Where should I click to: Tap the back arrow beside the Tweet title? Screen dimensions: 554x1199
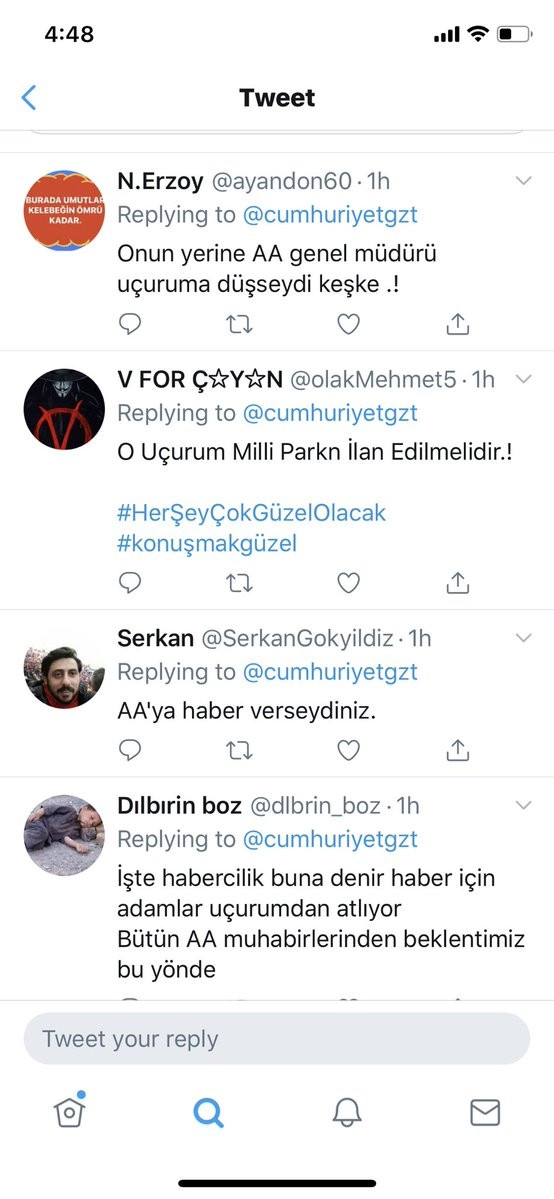coord(29,98)
